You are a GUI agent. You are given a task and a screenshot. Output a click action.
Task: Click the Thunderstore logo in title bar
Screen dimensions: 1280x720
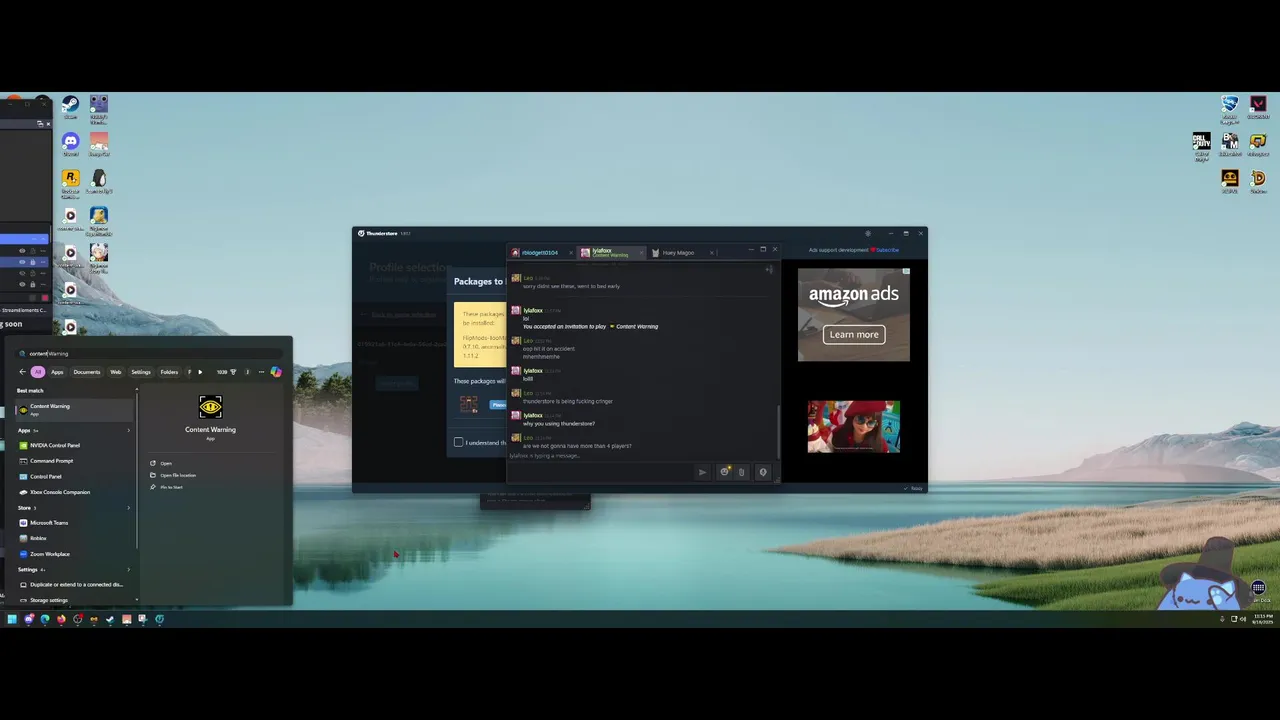(361, 233)
